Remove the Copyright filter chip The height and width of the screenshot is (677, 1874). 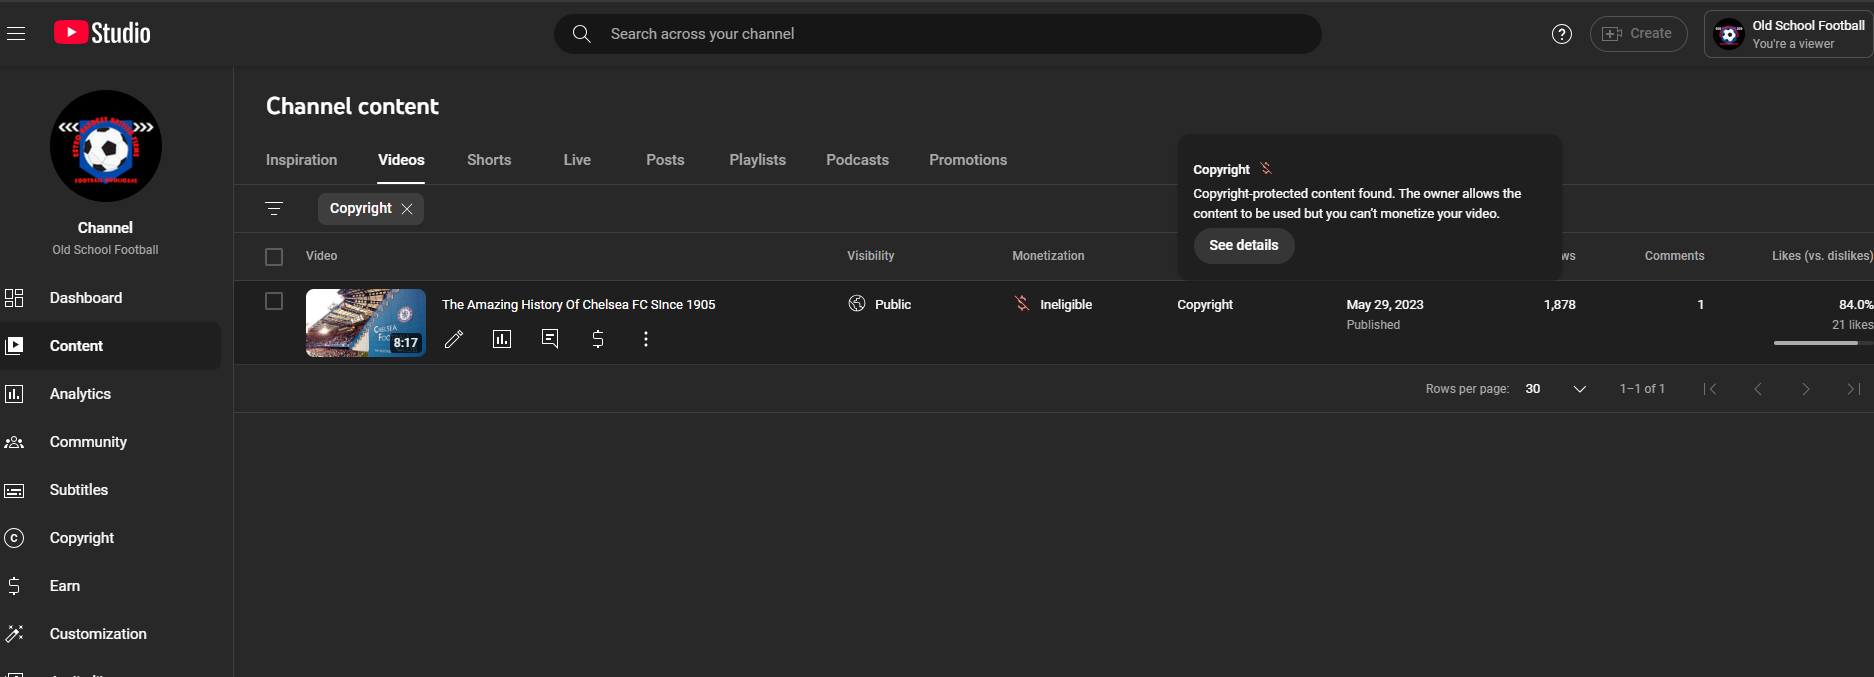(407, 209)
